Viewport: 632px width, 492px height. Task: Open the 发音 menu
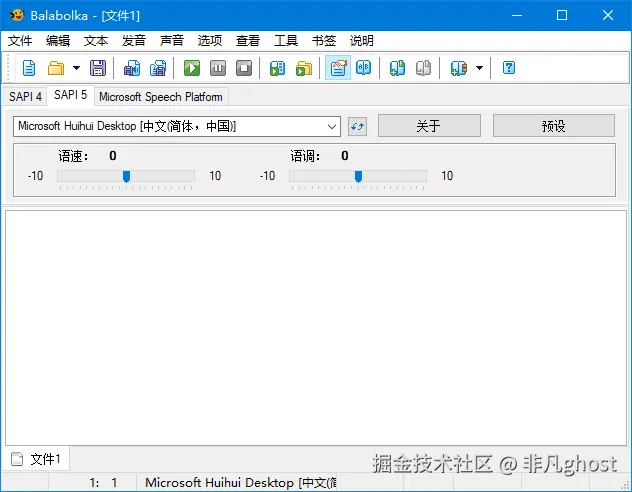tap(134, 41)
